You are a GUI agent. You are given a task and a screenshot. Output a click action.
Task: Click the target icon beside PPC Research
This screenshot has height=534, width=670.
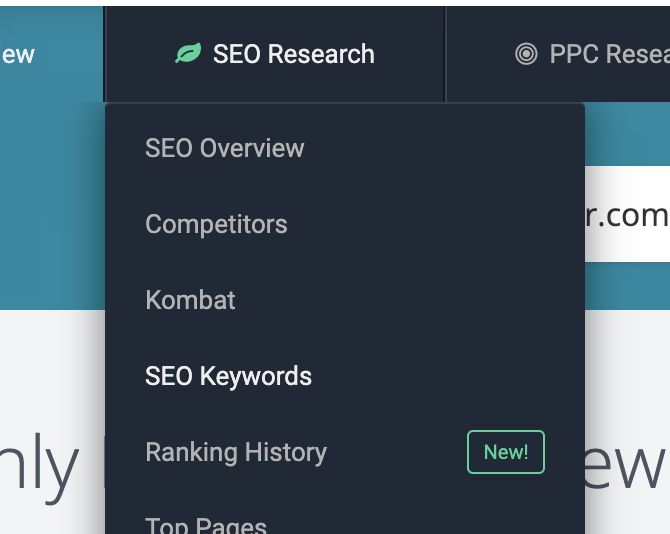click(526, 54)
